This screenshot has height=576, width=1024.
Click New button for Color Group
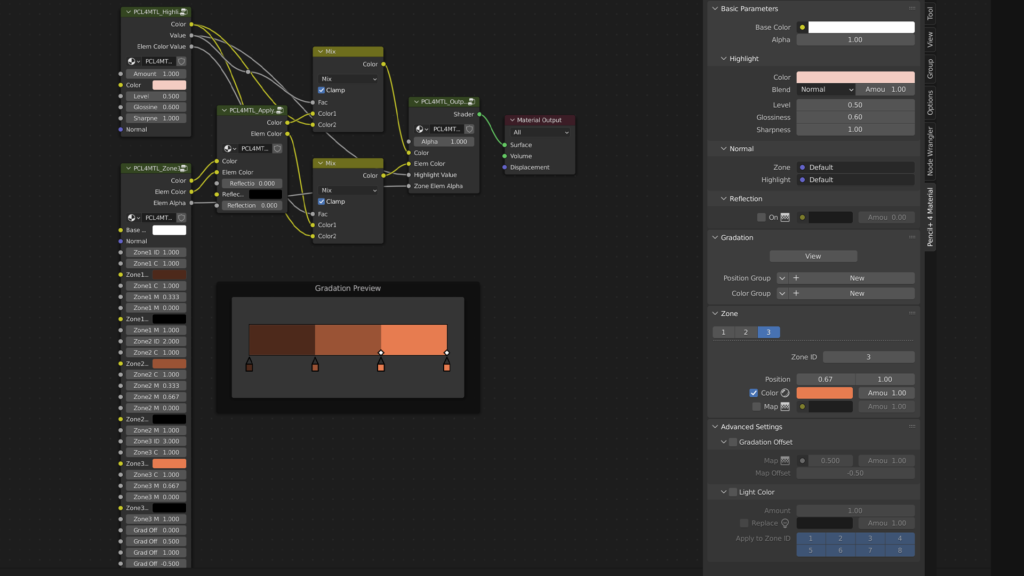pyautogui.click(x=856, y=294)
